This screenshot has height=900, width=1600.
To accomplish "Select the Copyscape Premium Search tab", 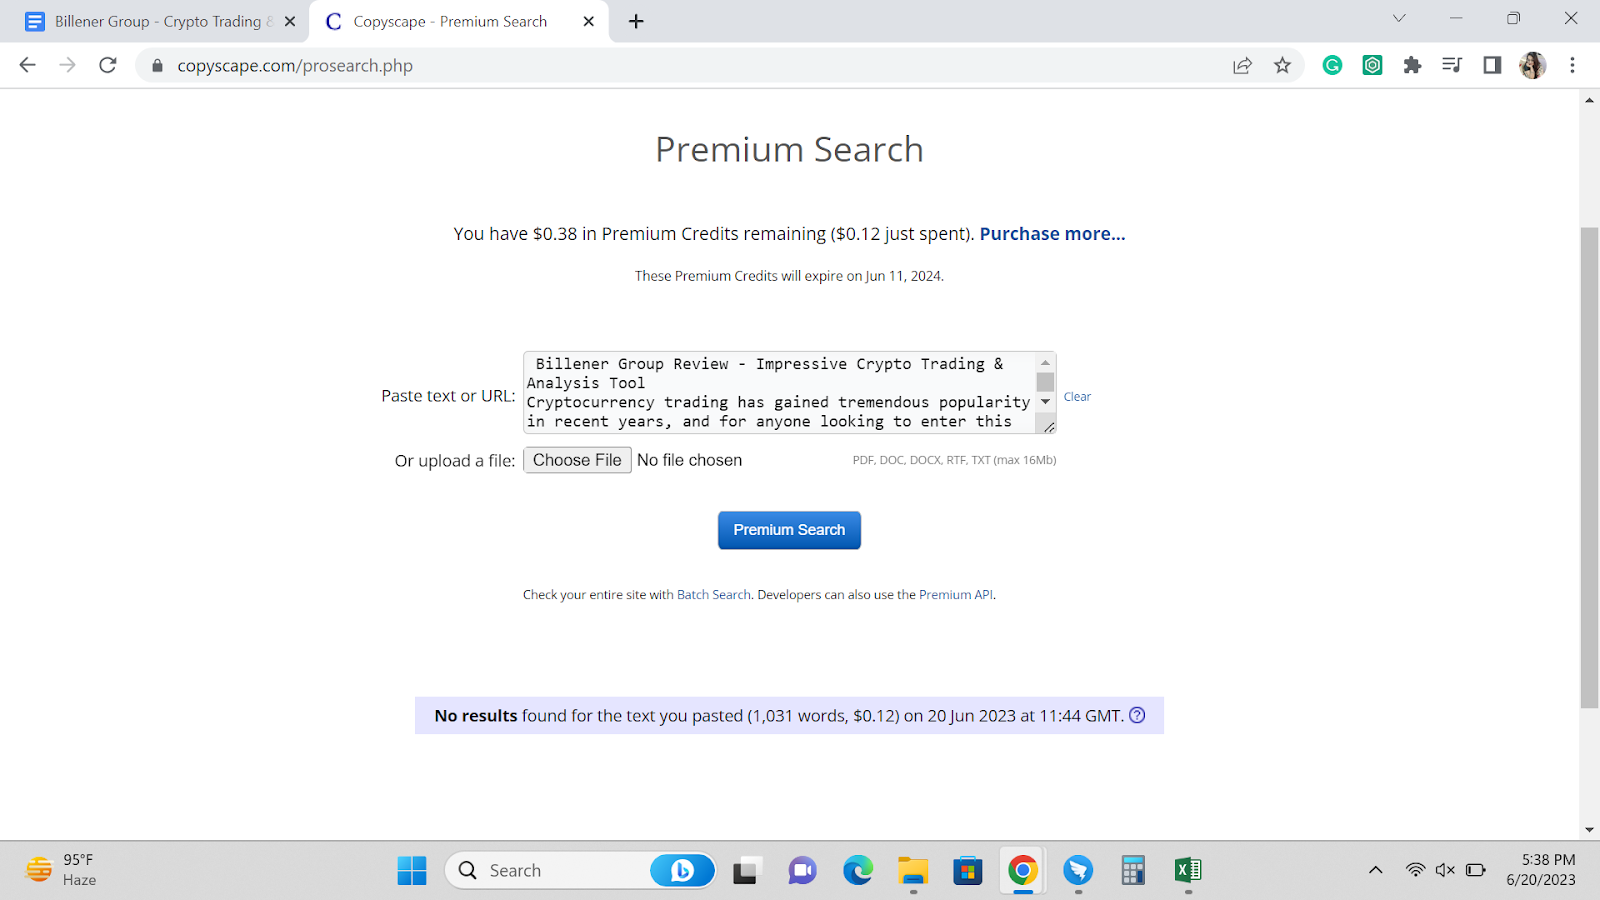I will (460, 21).
